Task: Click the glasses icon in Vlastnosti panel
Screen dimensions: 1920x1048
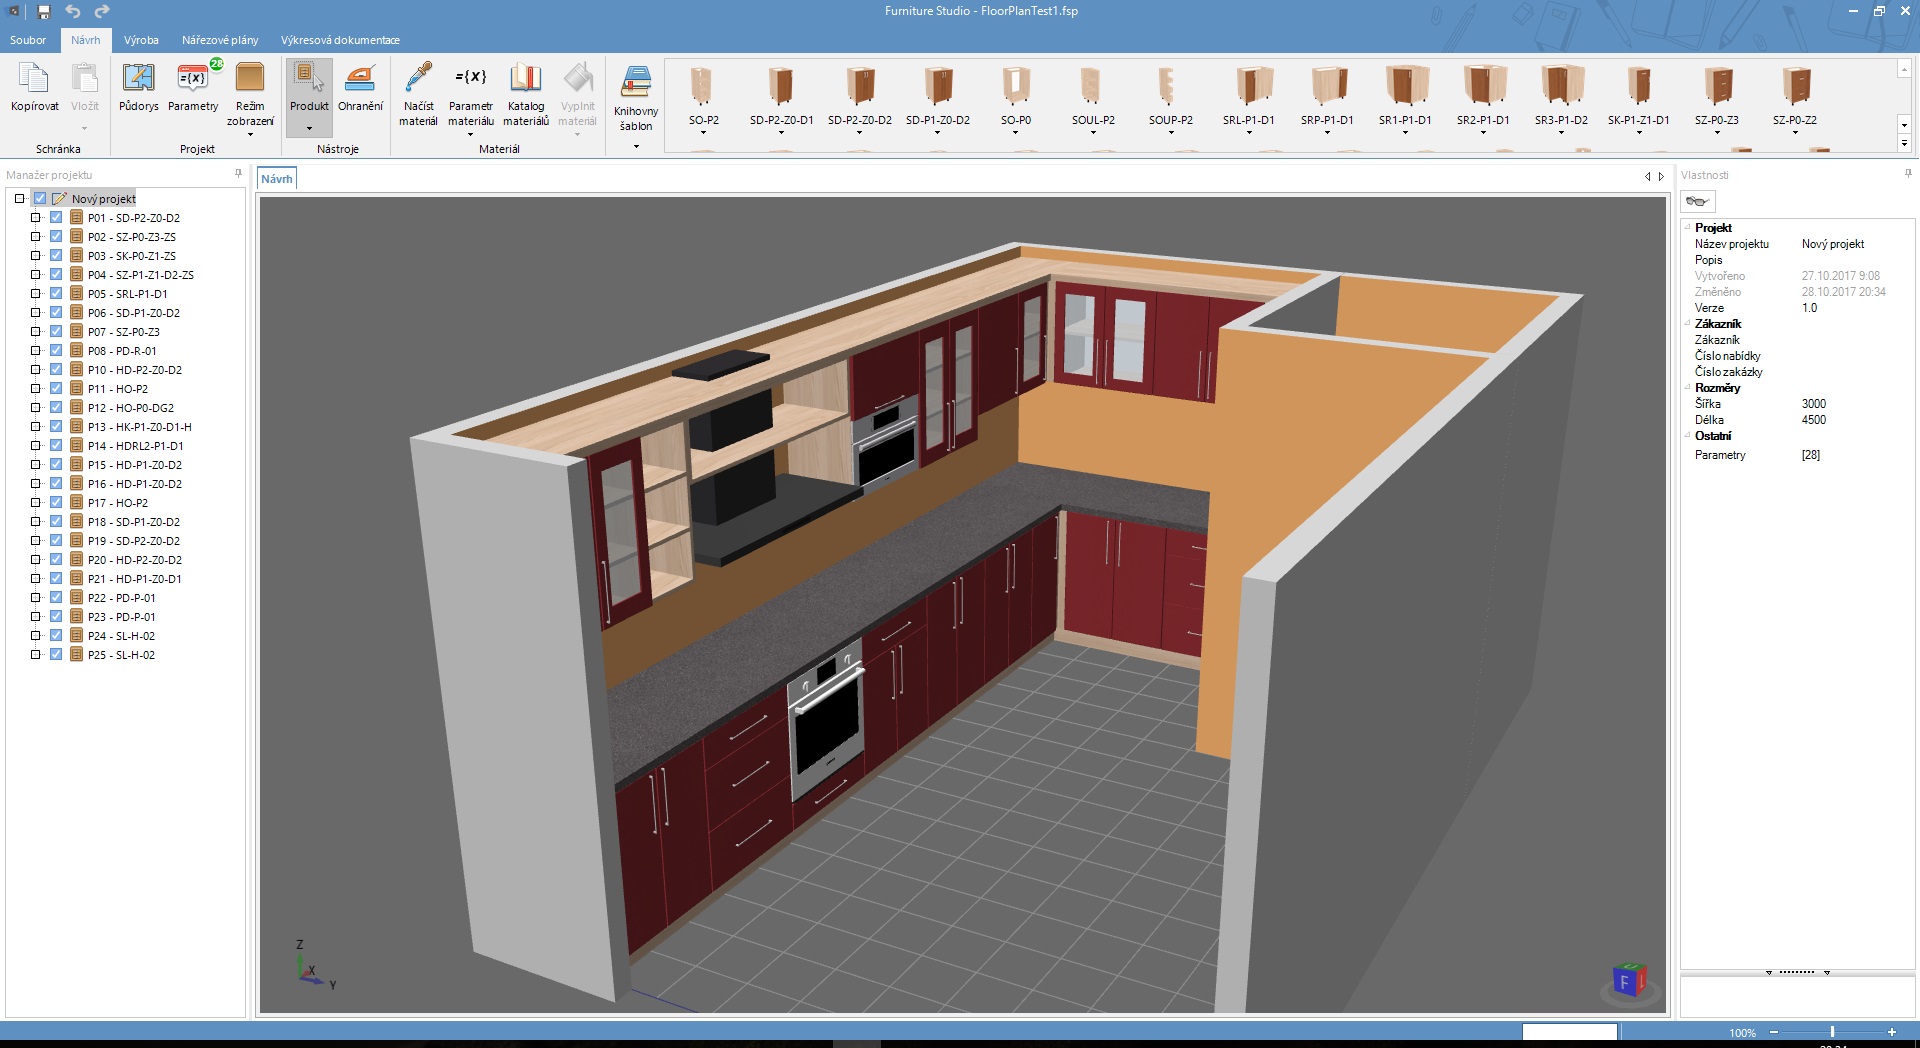Action: (1697, 201)
